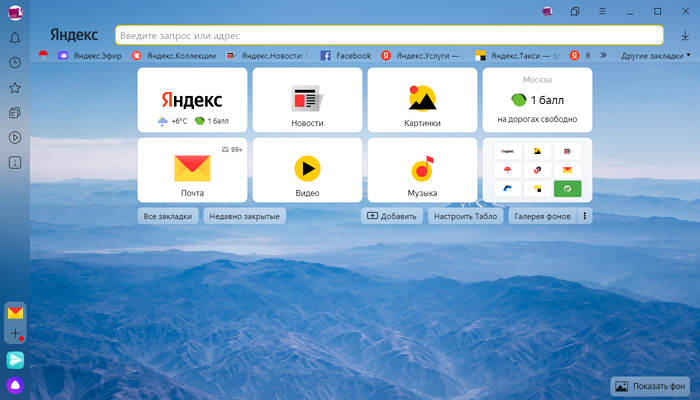700x400 pixels.
Task: Open mini mail envelope in the folder tile
Action: point(567,170)
